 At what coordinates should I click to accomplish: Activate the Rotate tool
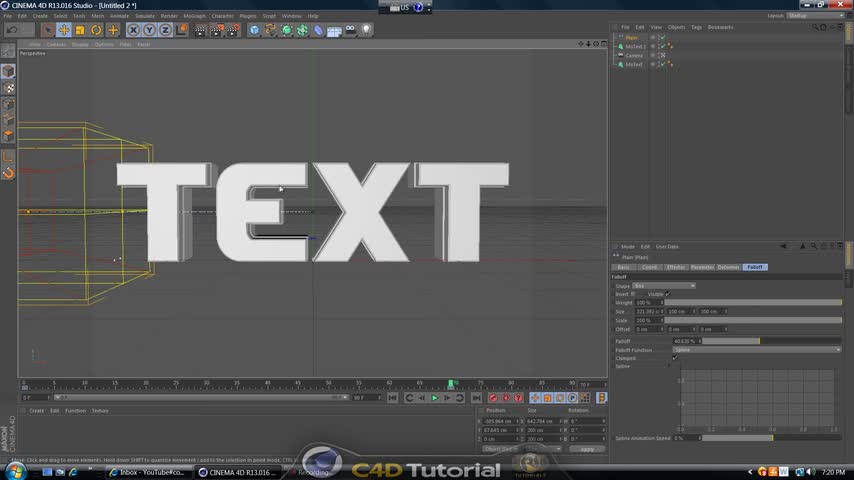coord(96,30)
